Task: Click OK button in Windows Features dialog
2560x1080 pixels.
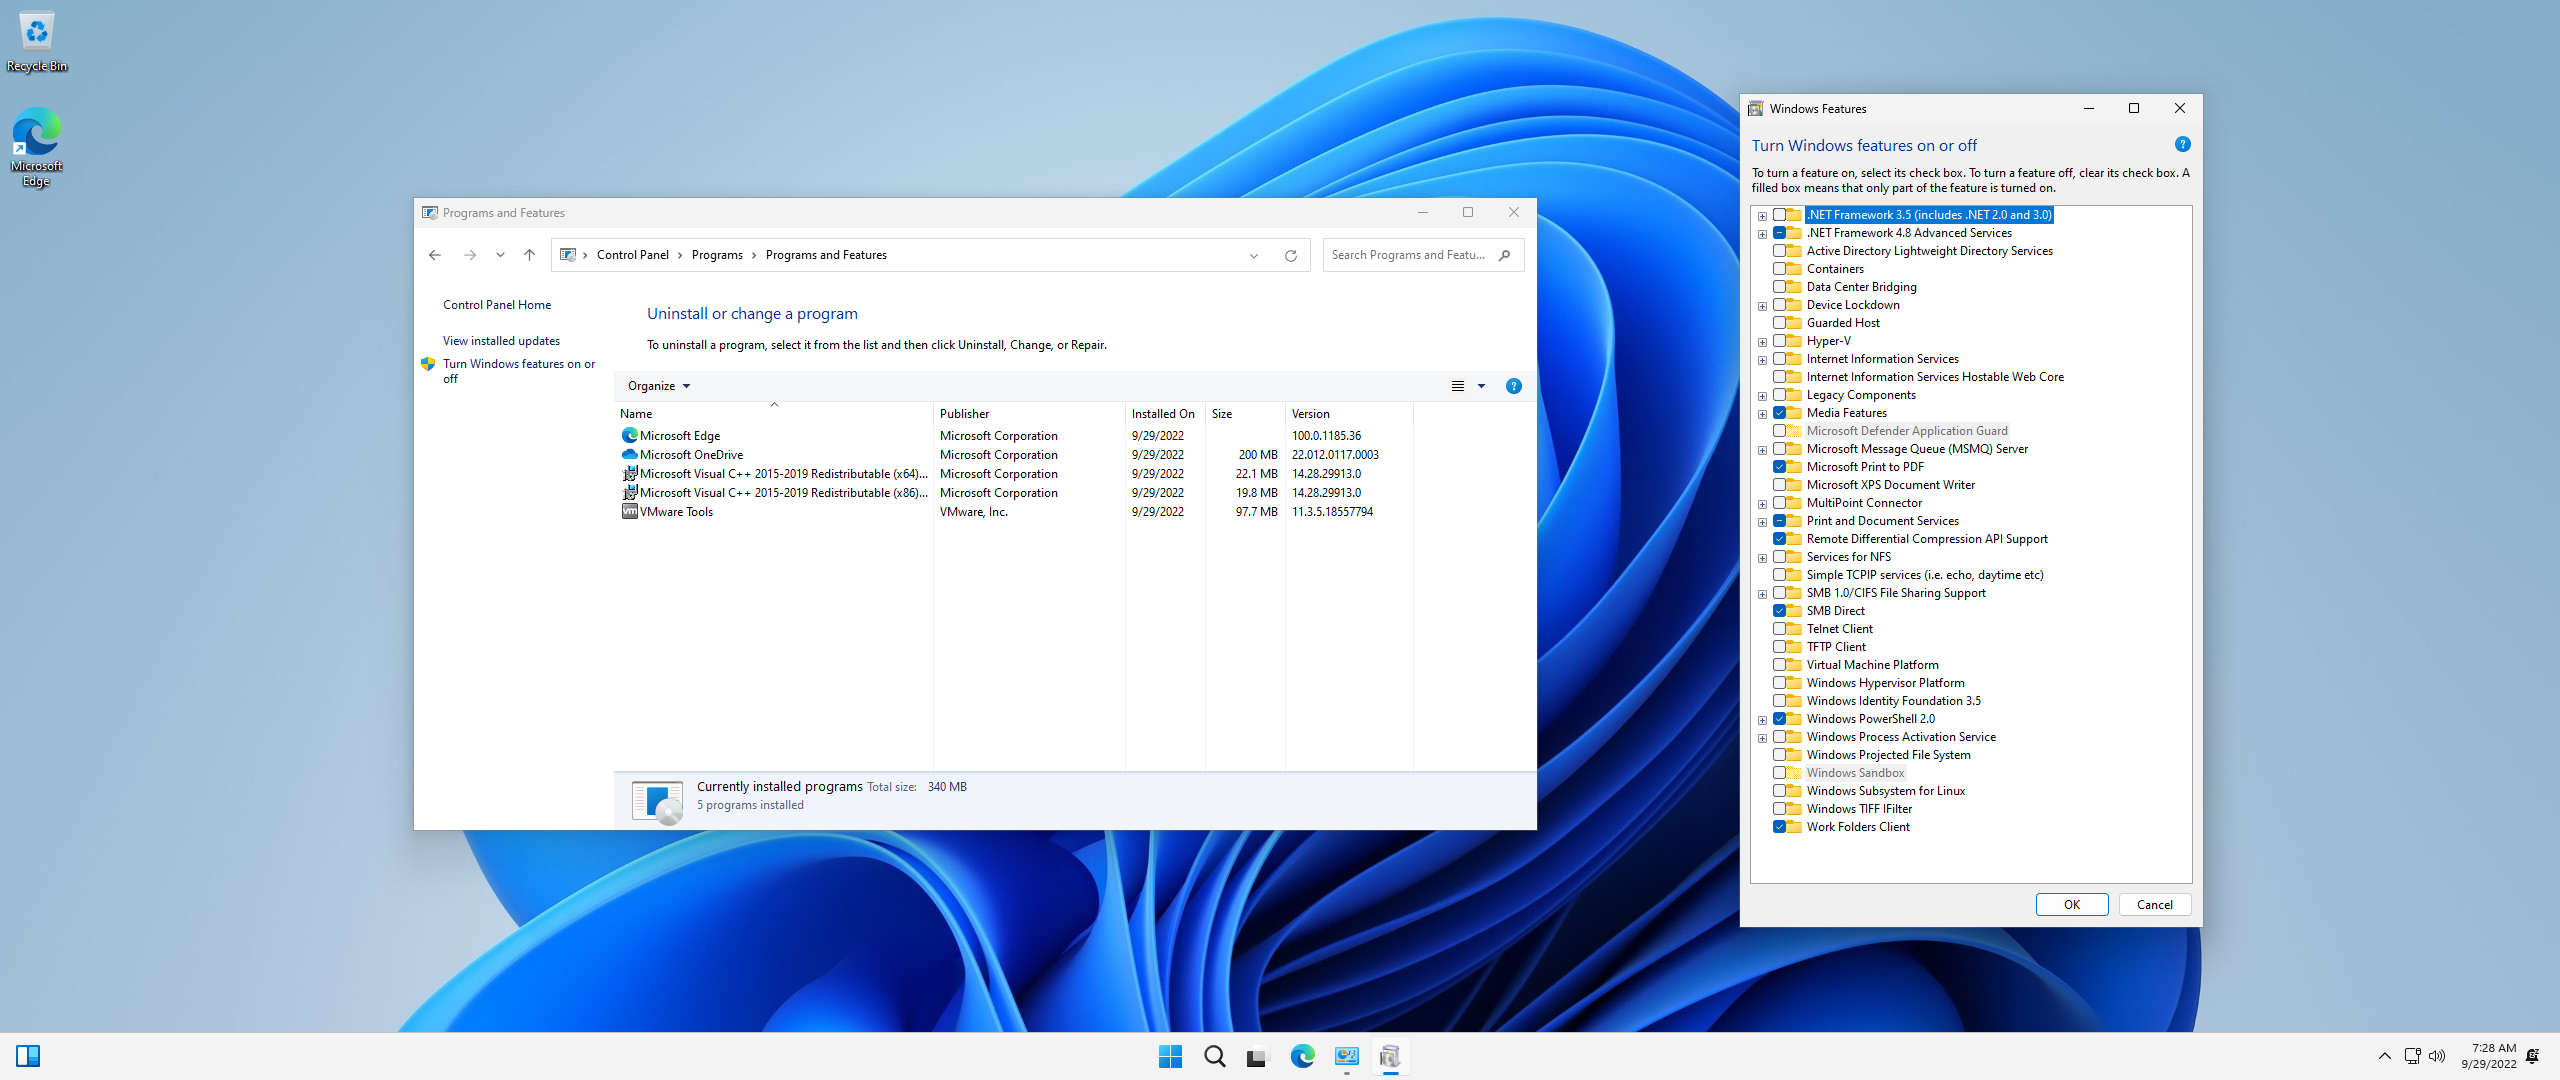Action: pos(2070,904)
